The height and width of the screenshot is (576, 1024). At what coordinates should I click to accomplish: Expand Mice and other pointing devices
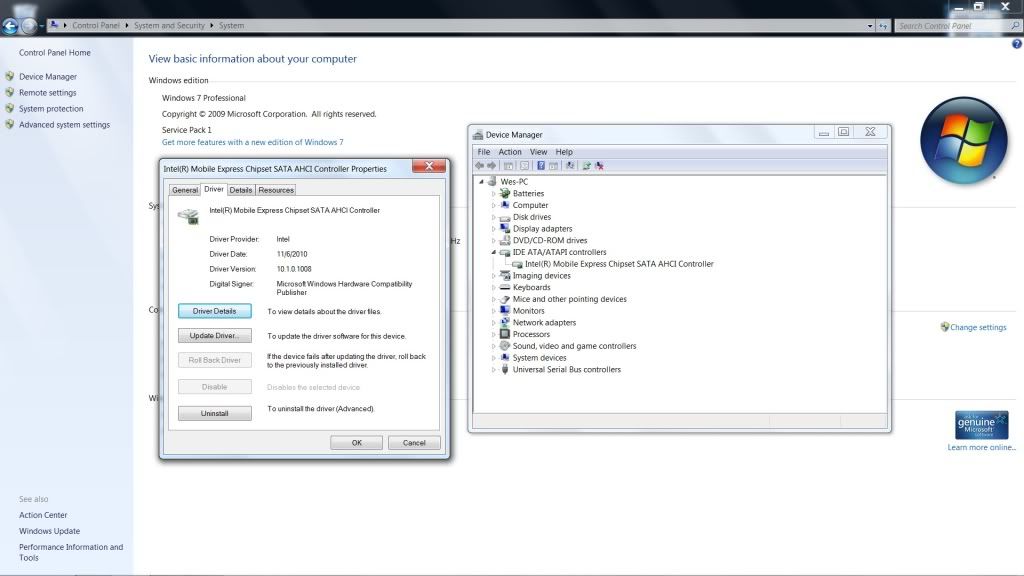point(494,299)
